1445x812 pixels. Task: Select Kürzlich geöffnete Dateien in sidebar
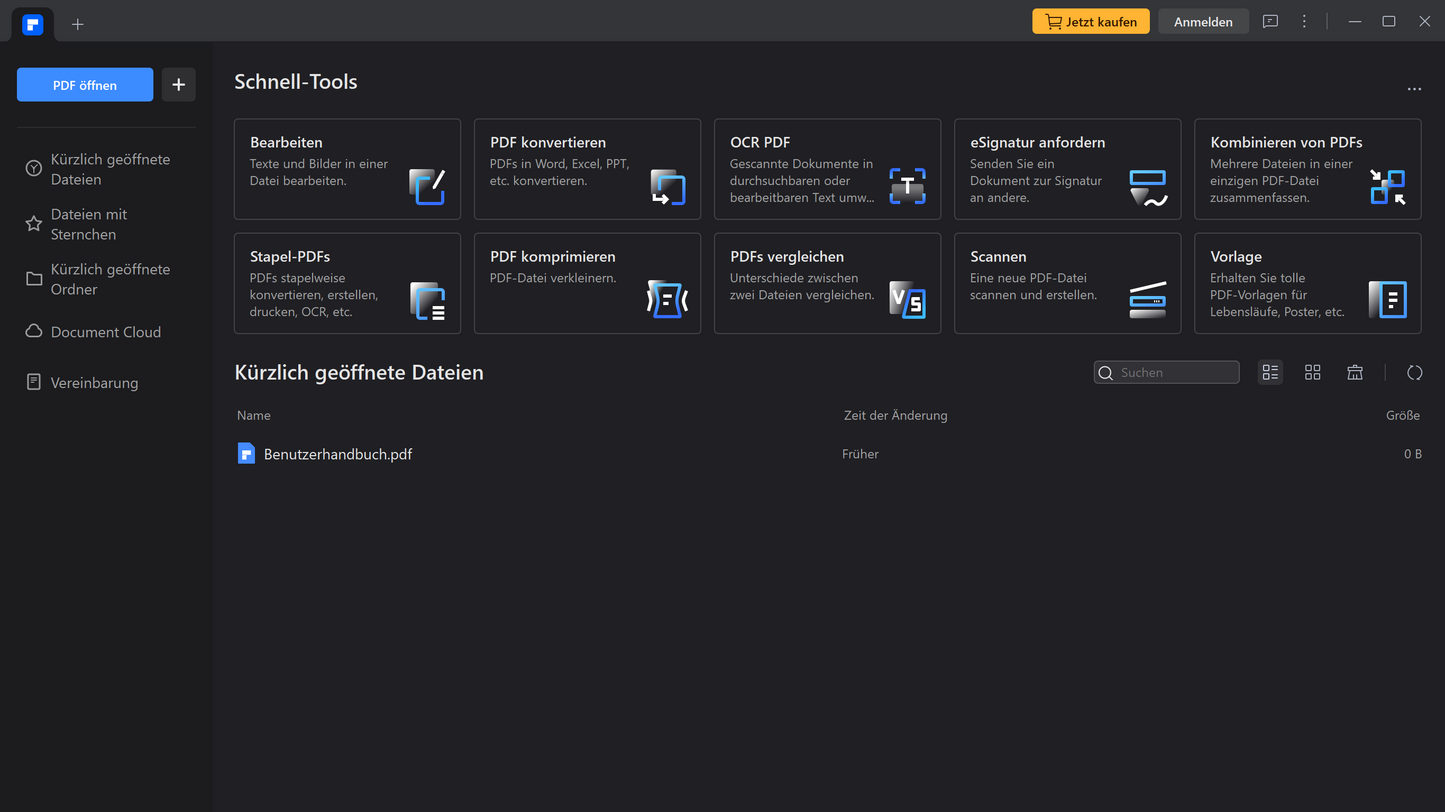coord(109,169)
